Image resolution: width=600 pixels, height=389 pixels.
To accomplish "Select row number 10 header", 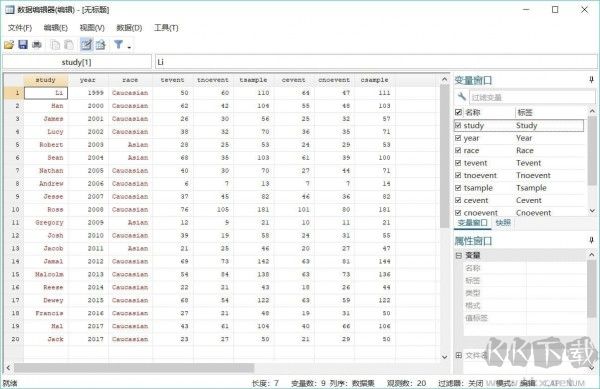I will [x=14, y=210].
